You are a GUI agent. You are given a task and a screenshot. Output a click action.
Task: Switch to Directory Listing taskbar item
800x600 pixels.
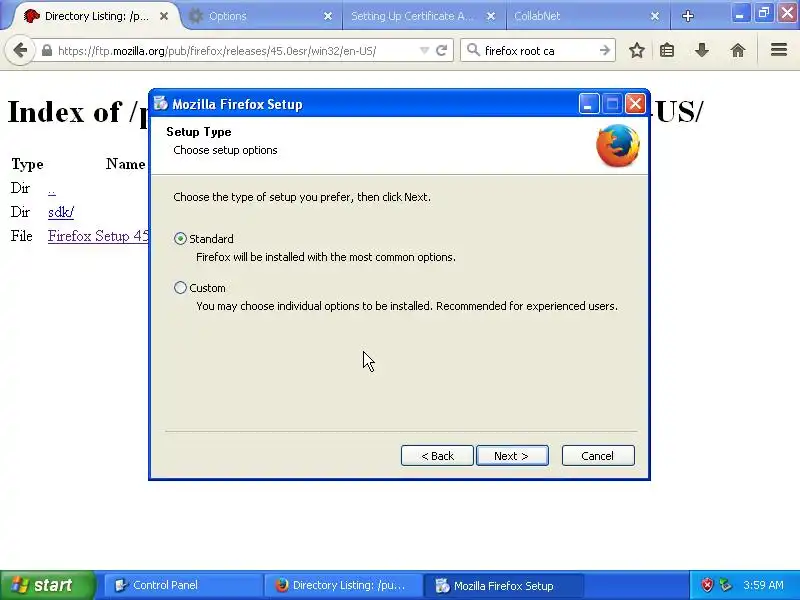point(343,585)
